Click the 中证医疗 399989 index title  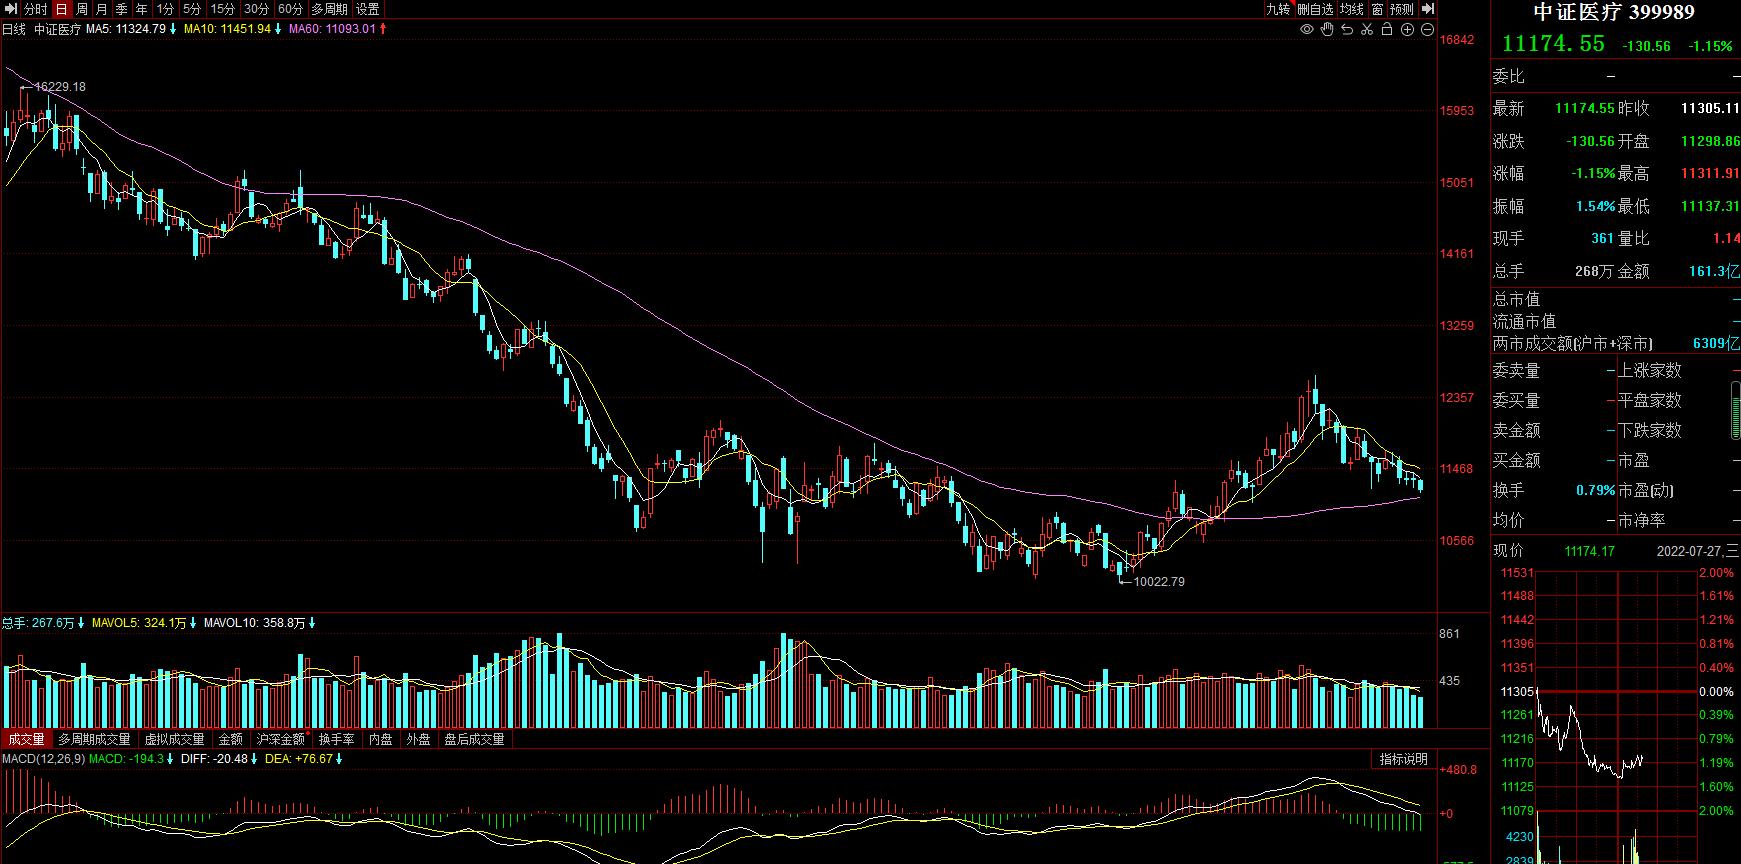click(1615, 12)
